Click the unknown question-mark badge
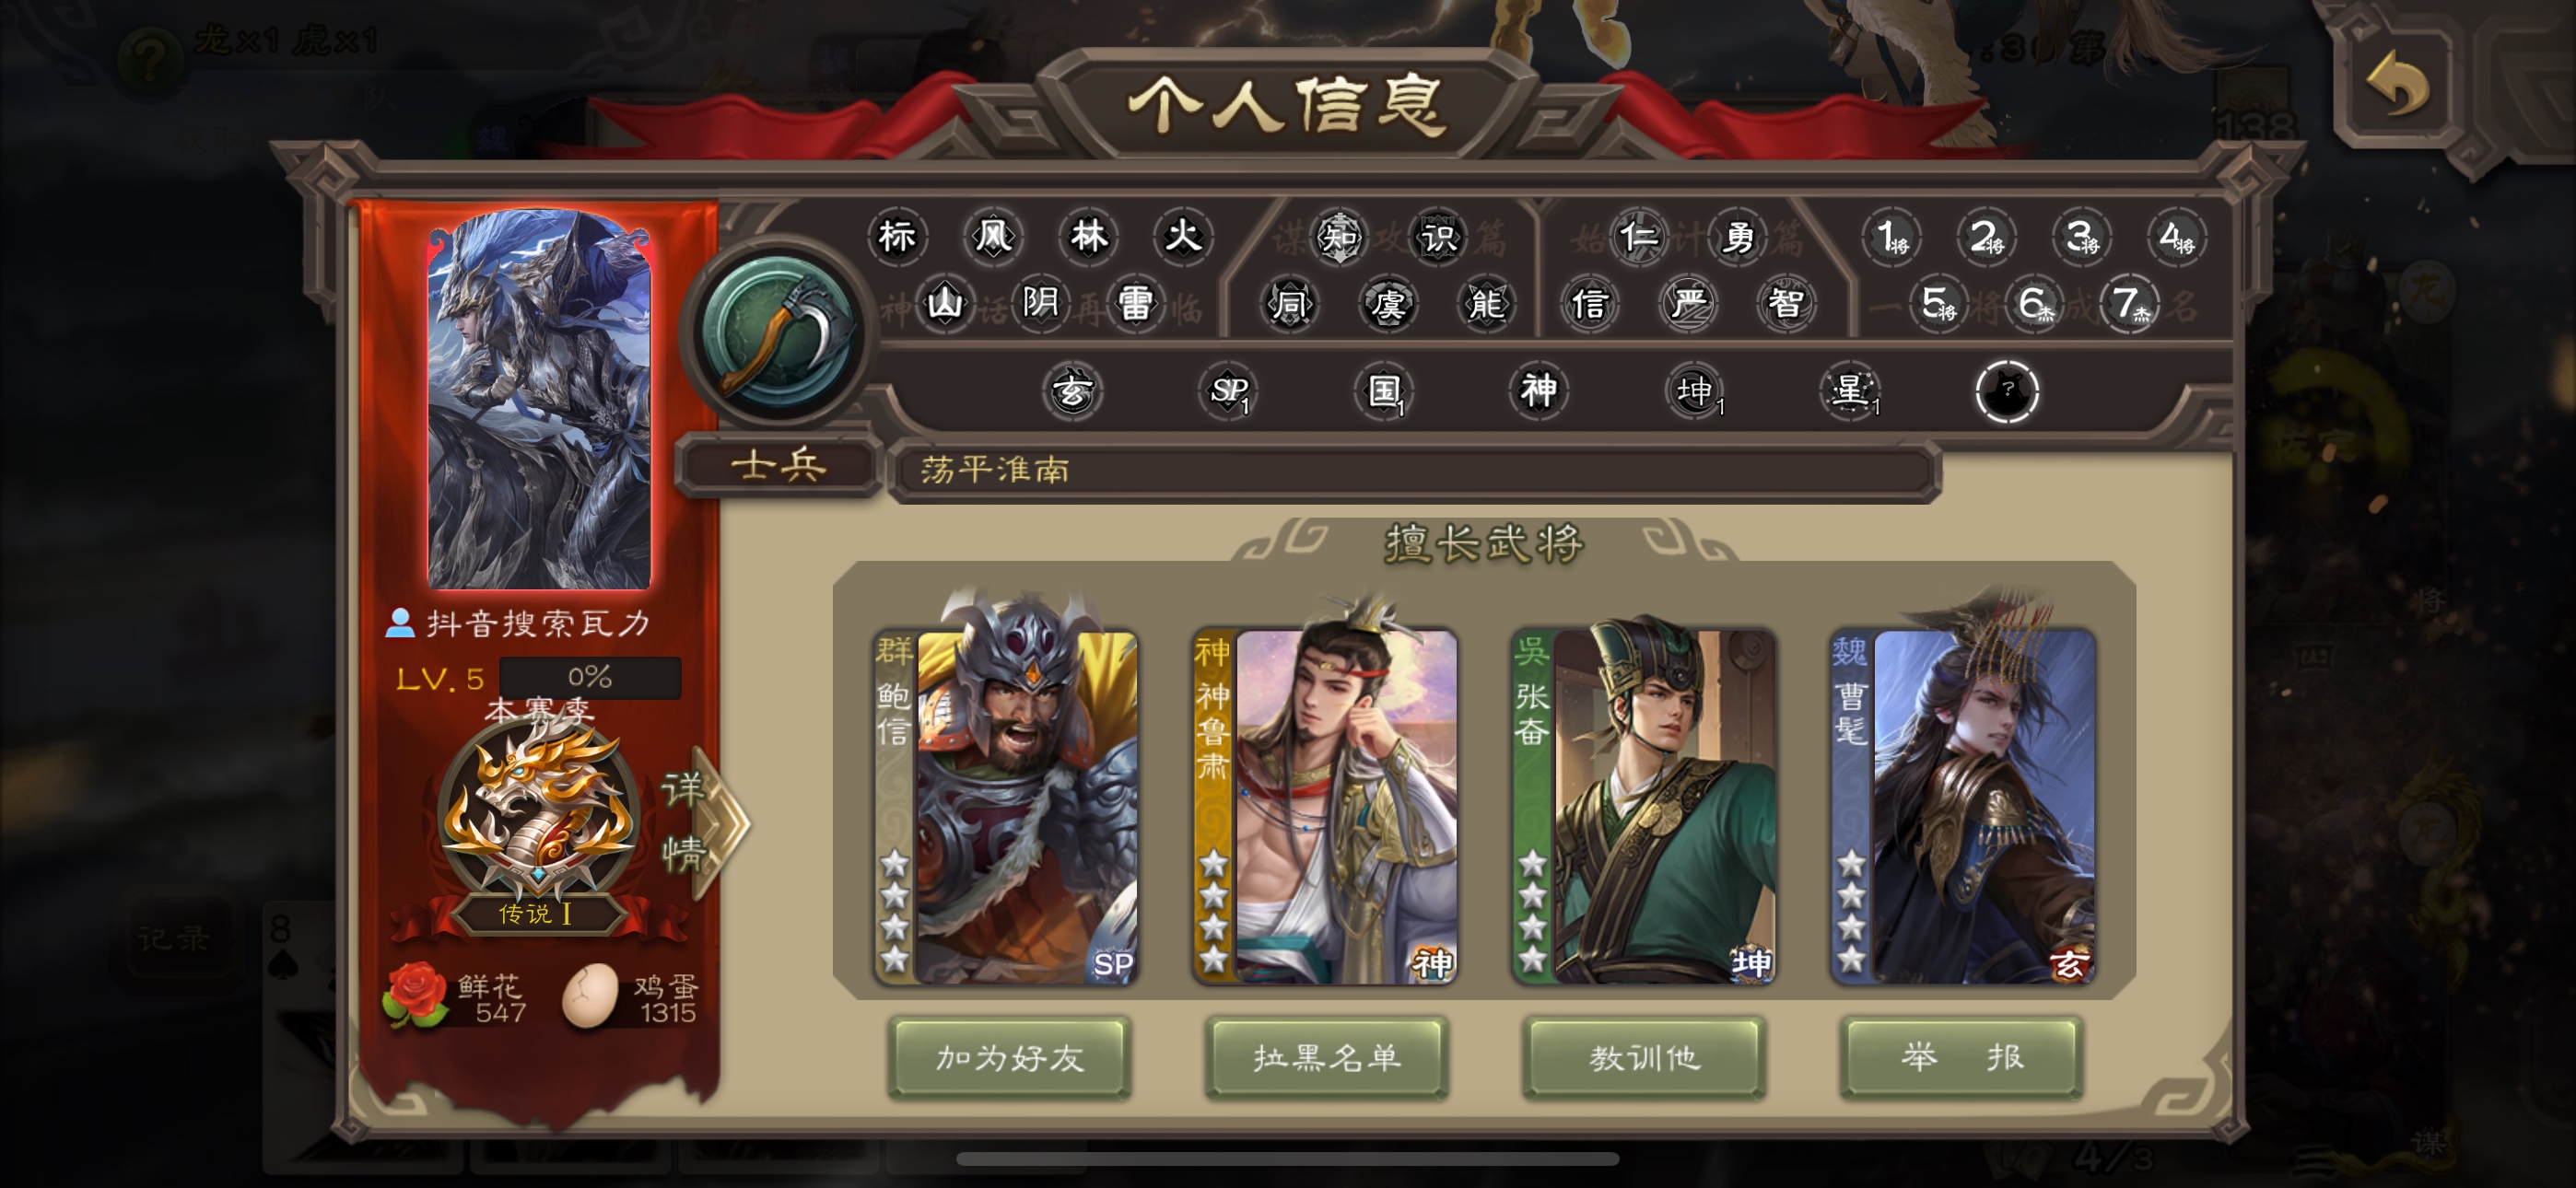The height and width of the screenshot is (1188, 2576). pos(2006,390)
